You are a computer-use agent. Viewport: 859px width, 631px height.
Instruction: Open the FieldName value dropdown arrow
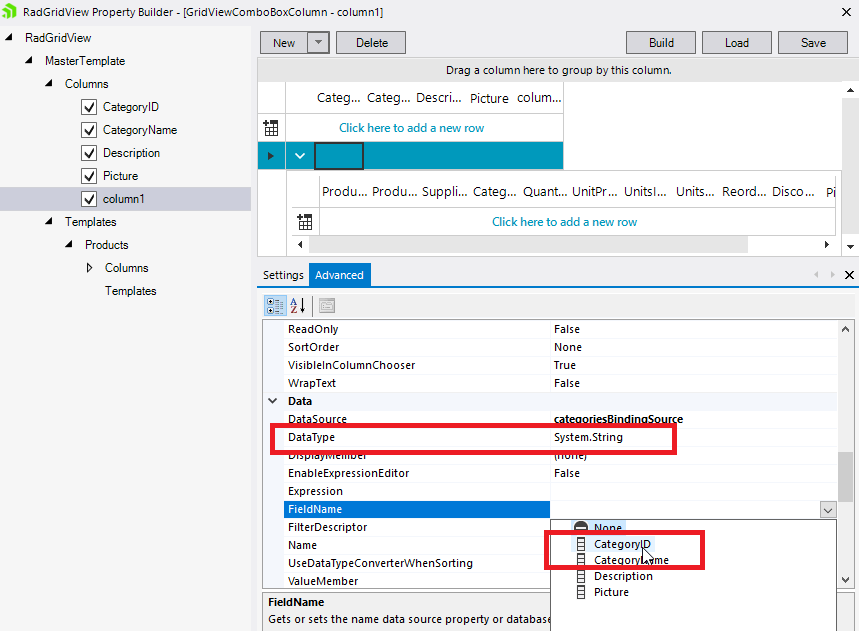point(828,509)
